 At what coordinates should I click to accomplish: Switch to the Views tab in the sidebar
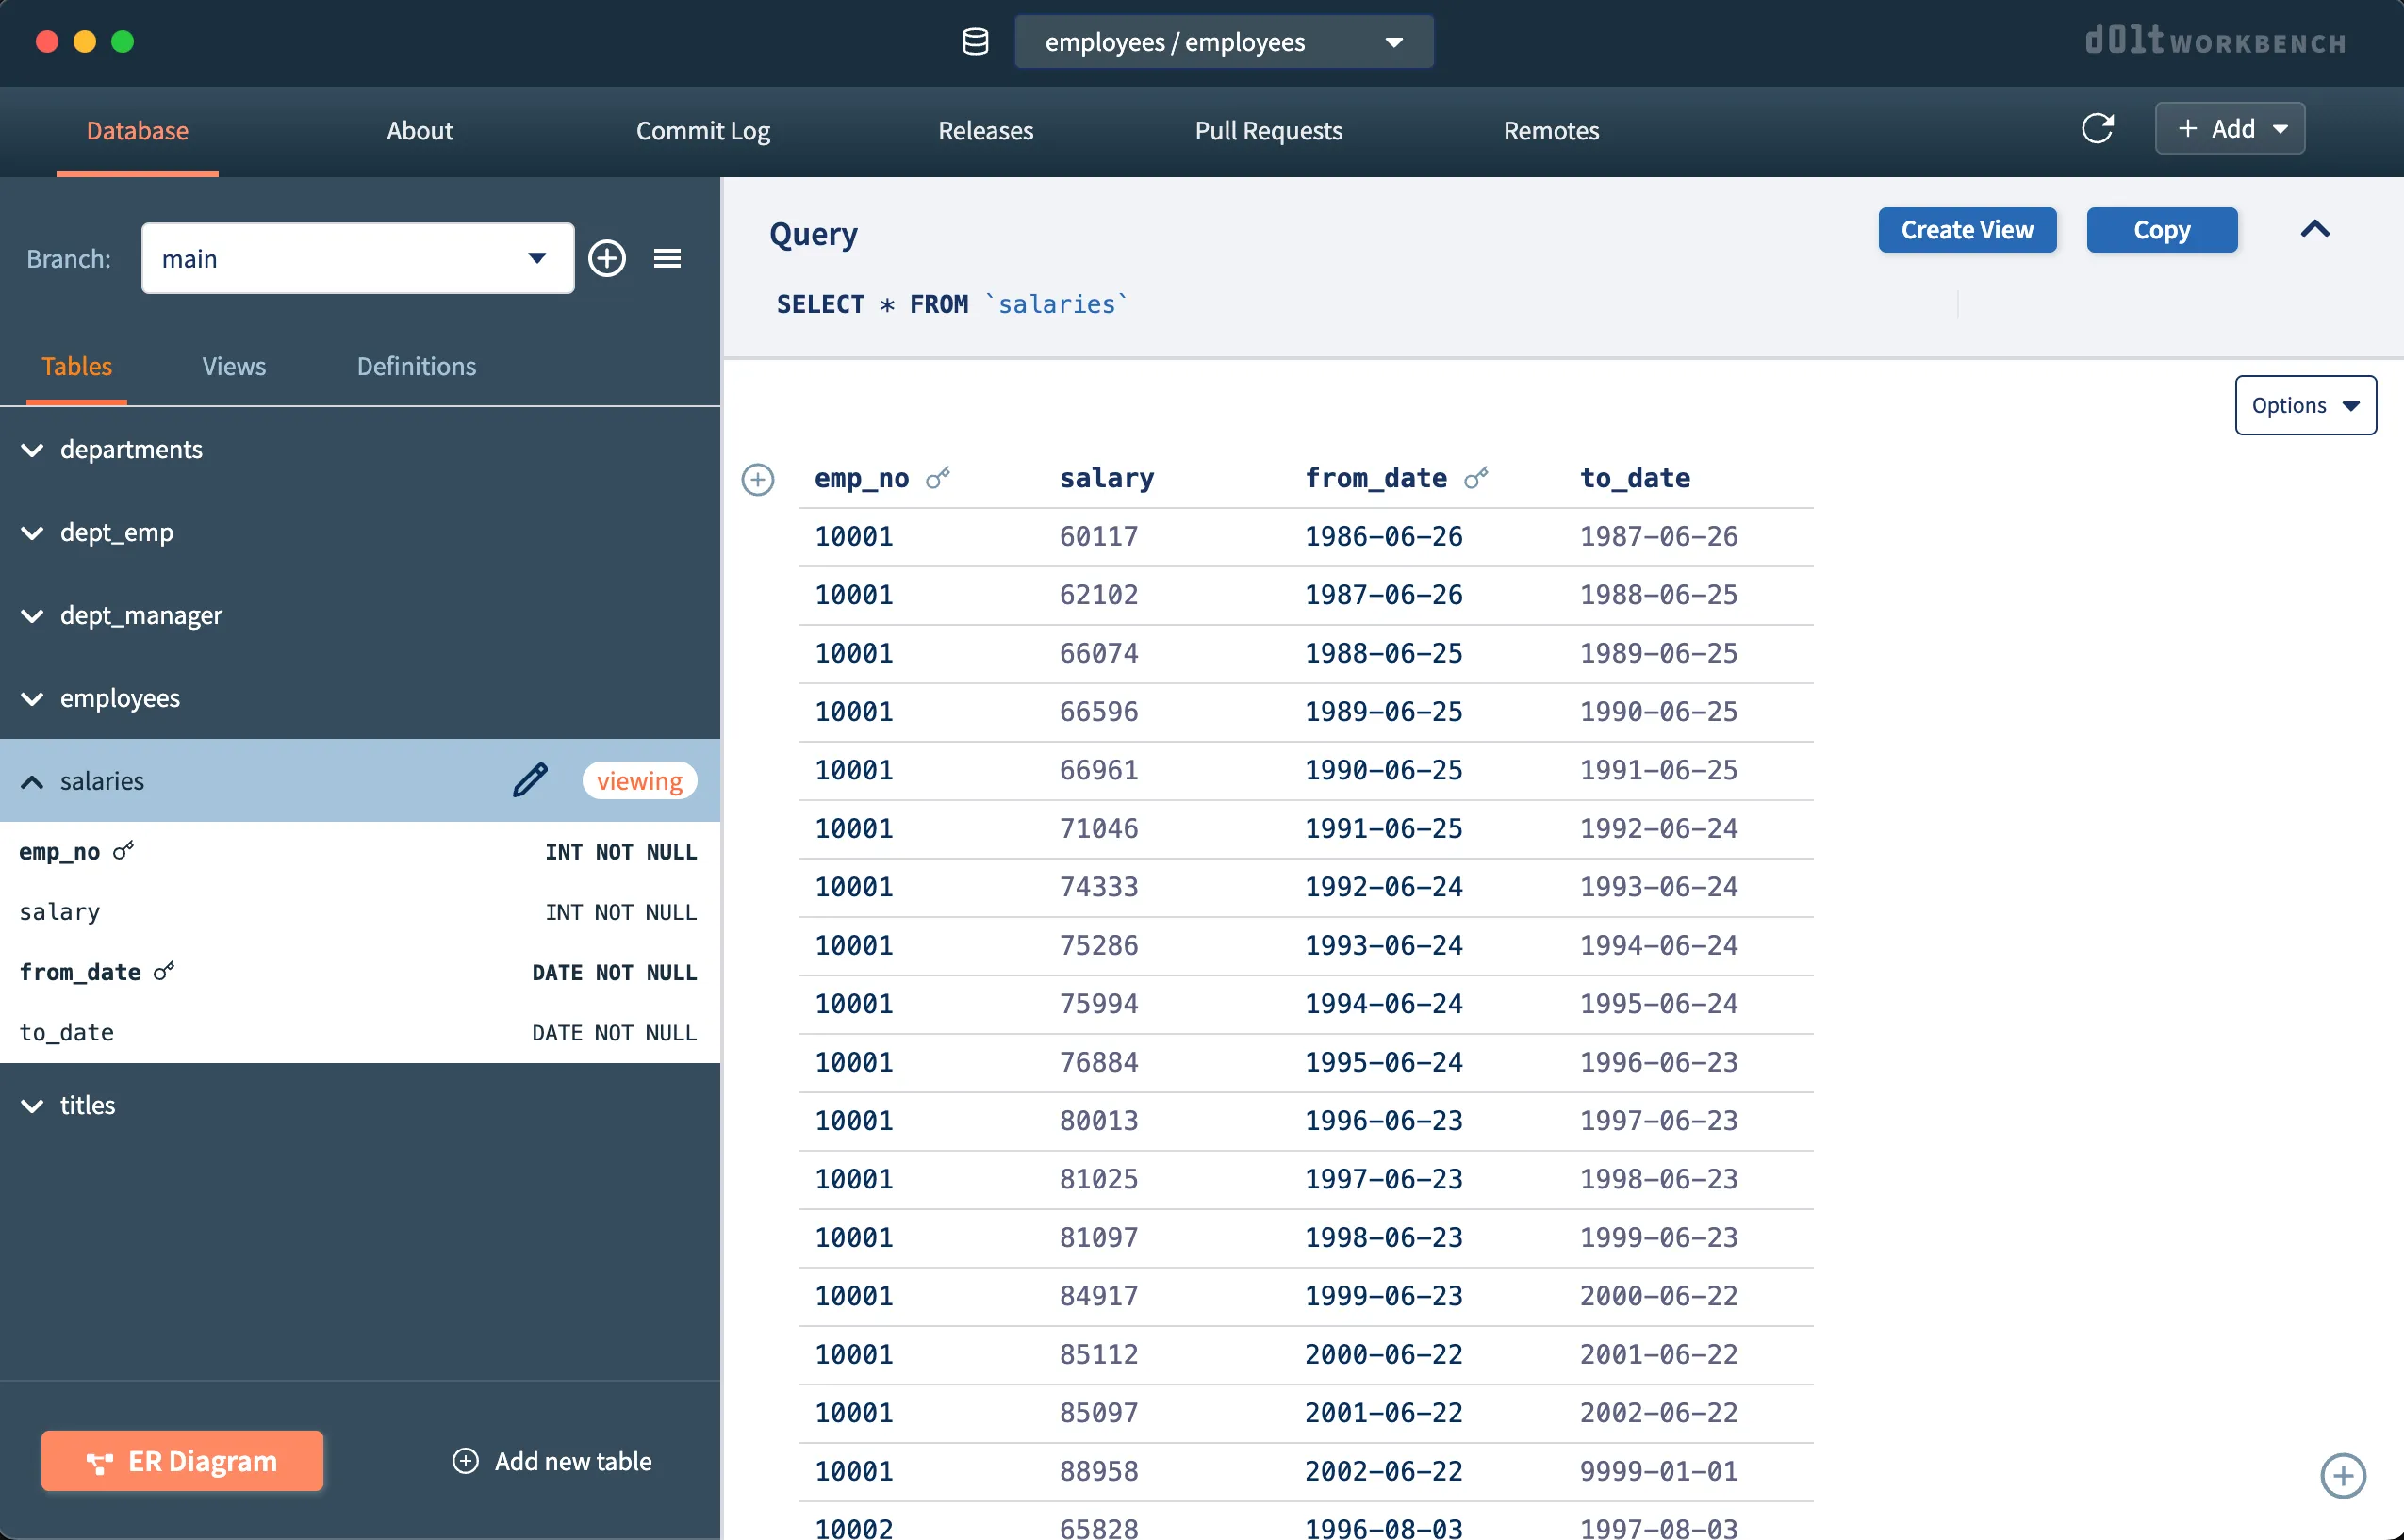(x=233, y=366)
